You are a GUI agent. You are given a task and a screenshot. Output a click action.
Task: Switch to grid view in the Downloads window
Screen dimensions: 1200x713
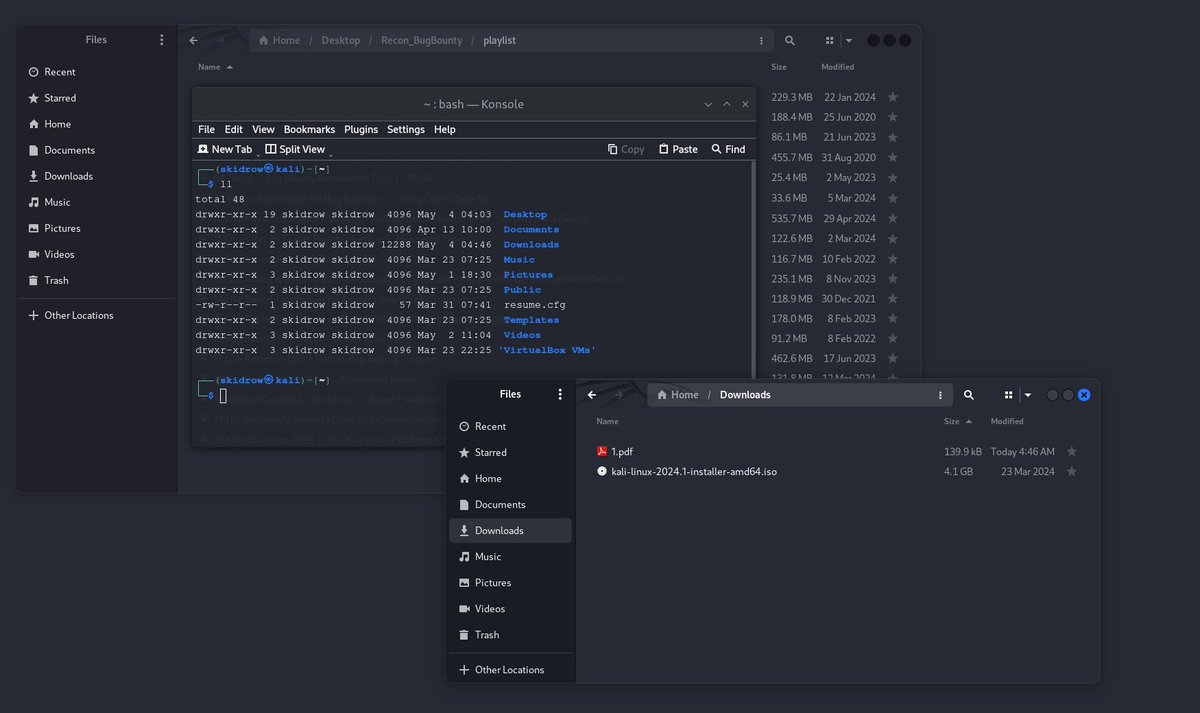1008,395
